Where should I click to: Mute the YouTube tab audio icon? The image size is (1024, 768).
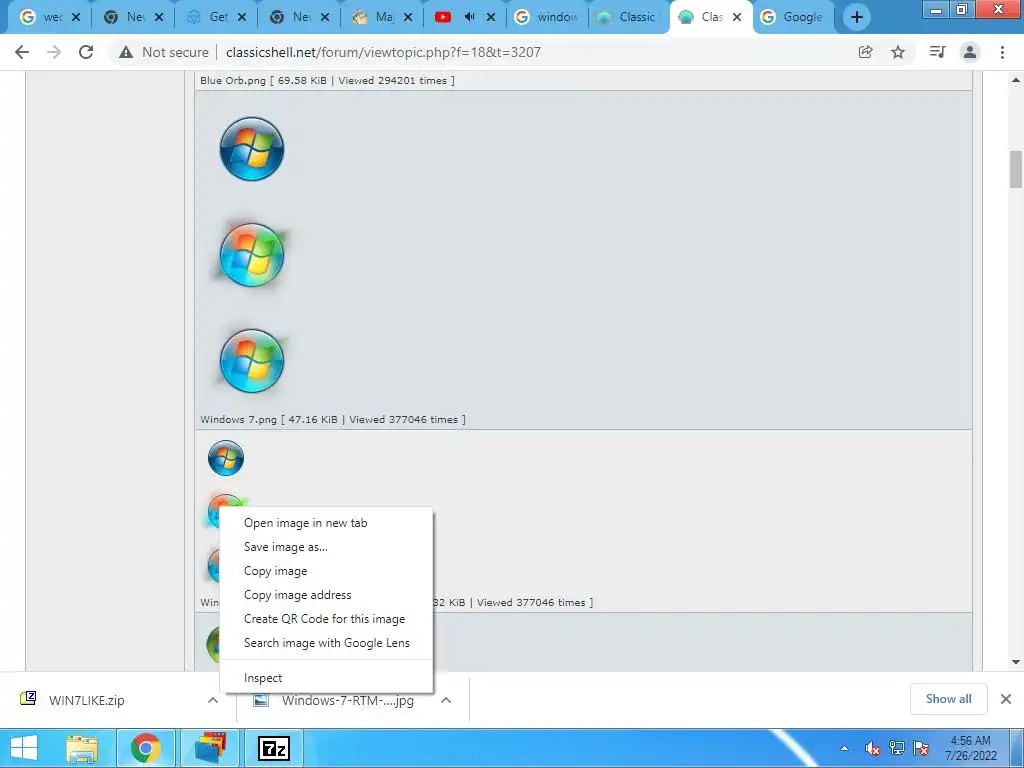(469, 17)
